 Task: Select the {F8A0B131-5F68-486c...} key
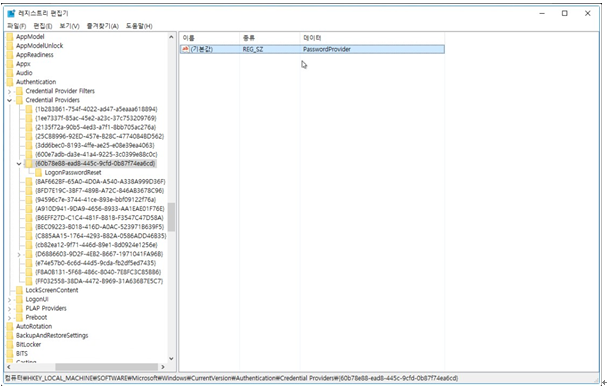point(98,272)
